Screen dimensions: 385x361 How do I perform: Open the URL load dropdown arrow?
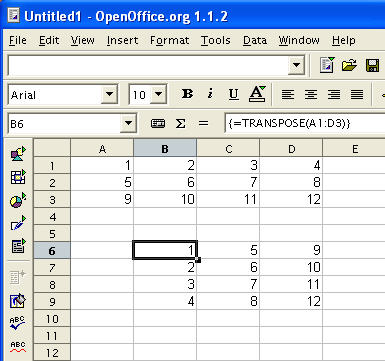click(x=296, y=65)
